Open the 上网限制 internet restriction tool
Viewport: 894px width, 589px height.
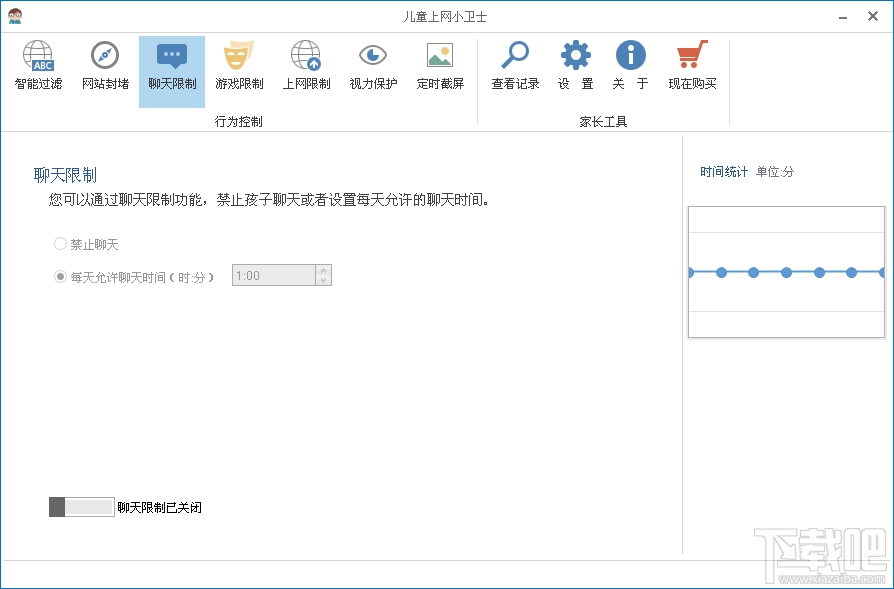306,66
